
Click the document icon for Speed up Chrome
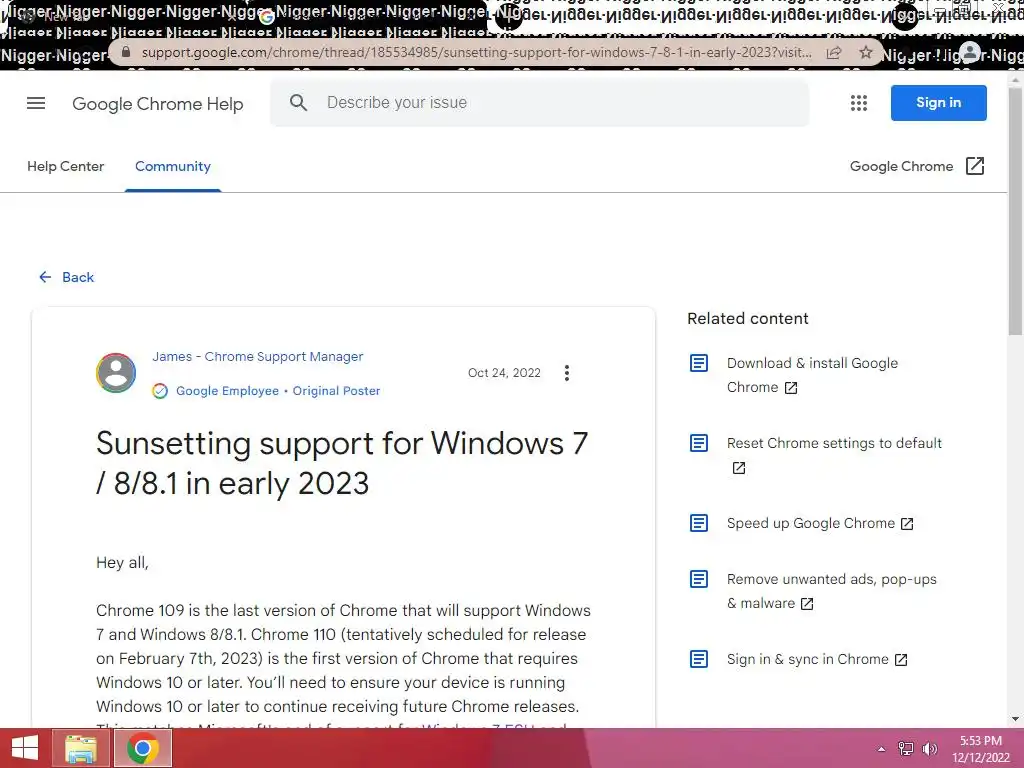pos(699,523)
